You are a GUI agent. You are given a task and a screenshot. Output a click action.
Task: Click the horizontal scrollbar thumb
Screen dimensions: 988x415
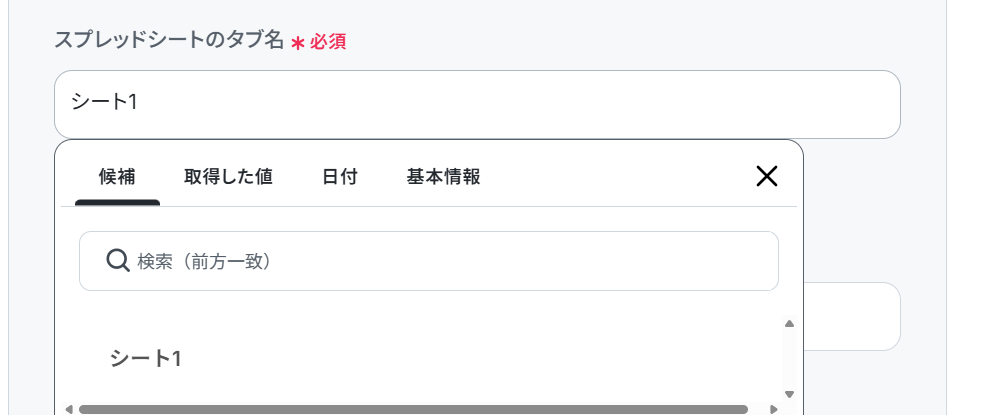pos(413,409)
